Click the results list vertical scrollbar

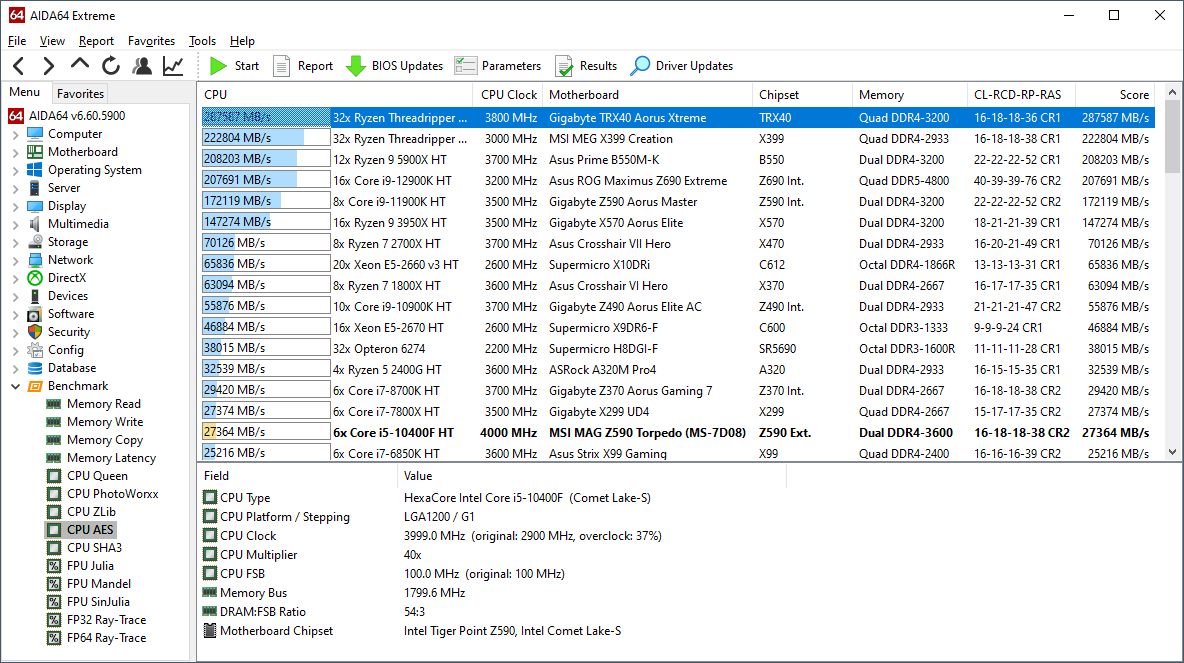1173,300
